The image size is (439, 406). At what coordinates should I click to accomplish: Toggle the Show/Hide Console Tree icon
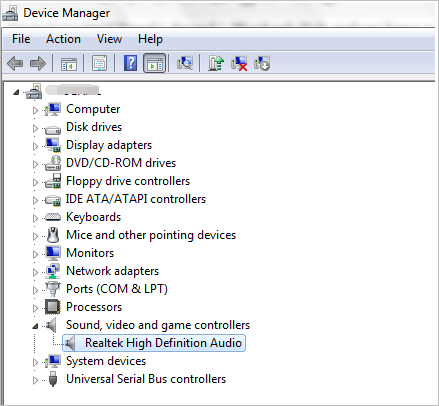[x=69, y=63]
